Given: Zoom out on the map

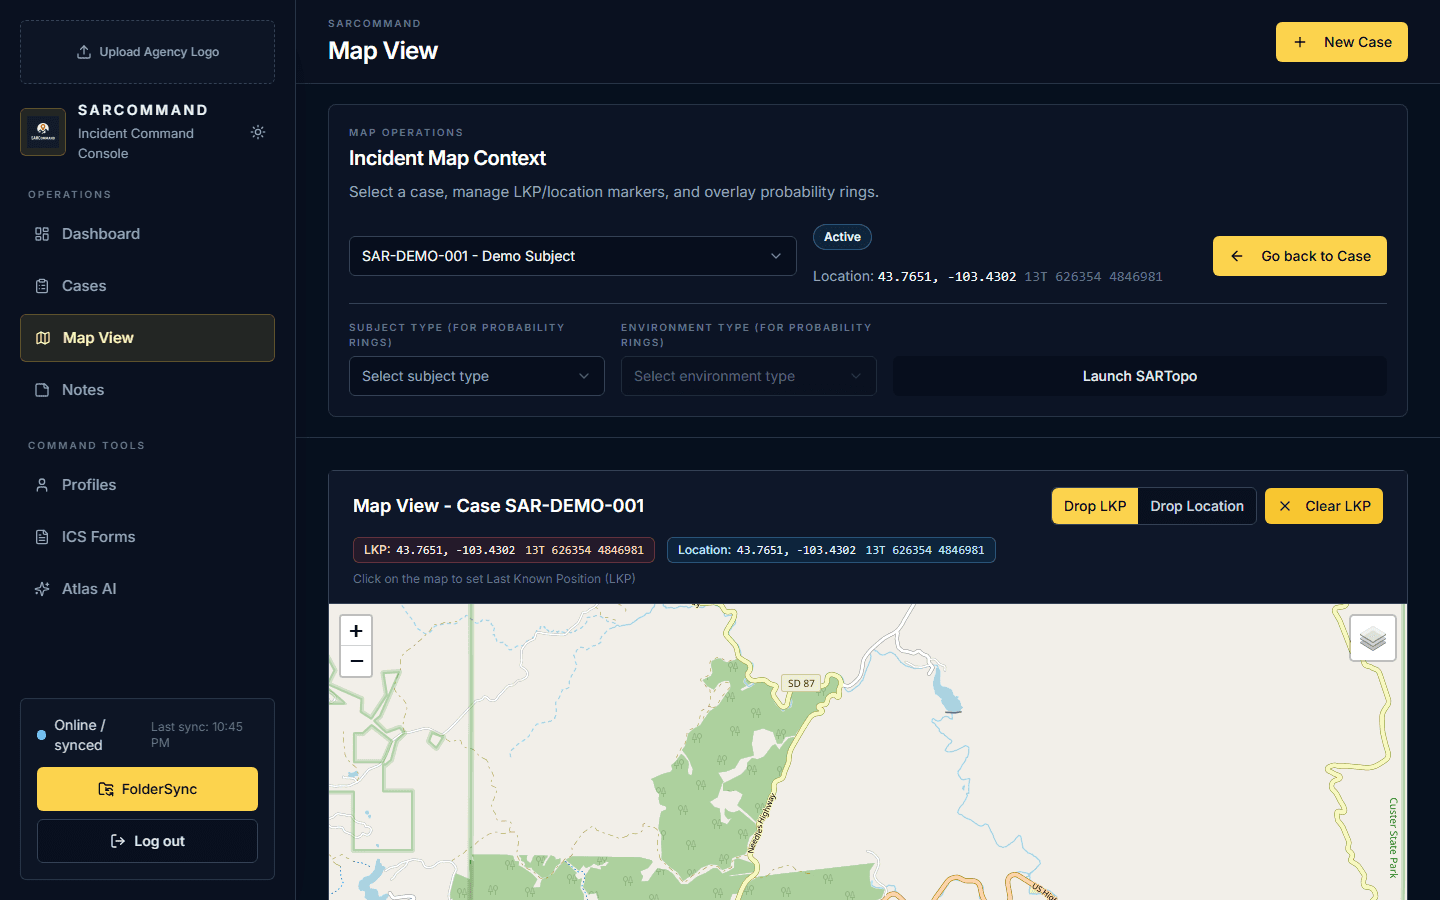Looking at the screenshot, I should pyautogui.click(x=356, y=661).
